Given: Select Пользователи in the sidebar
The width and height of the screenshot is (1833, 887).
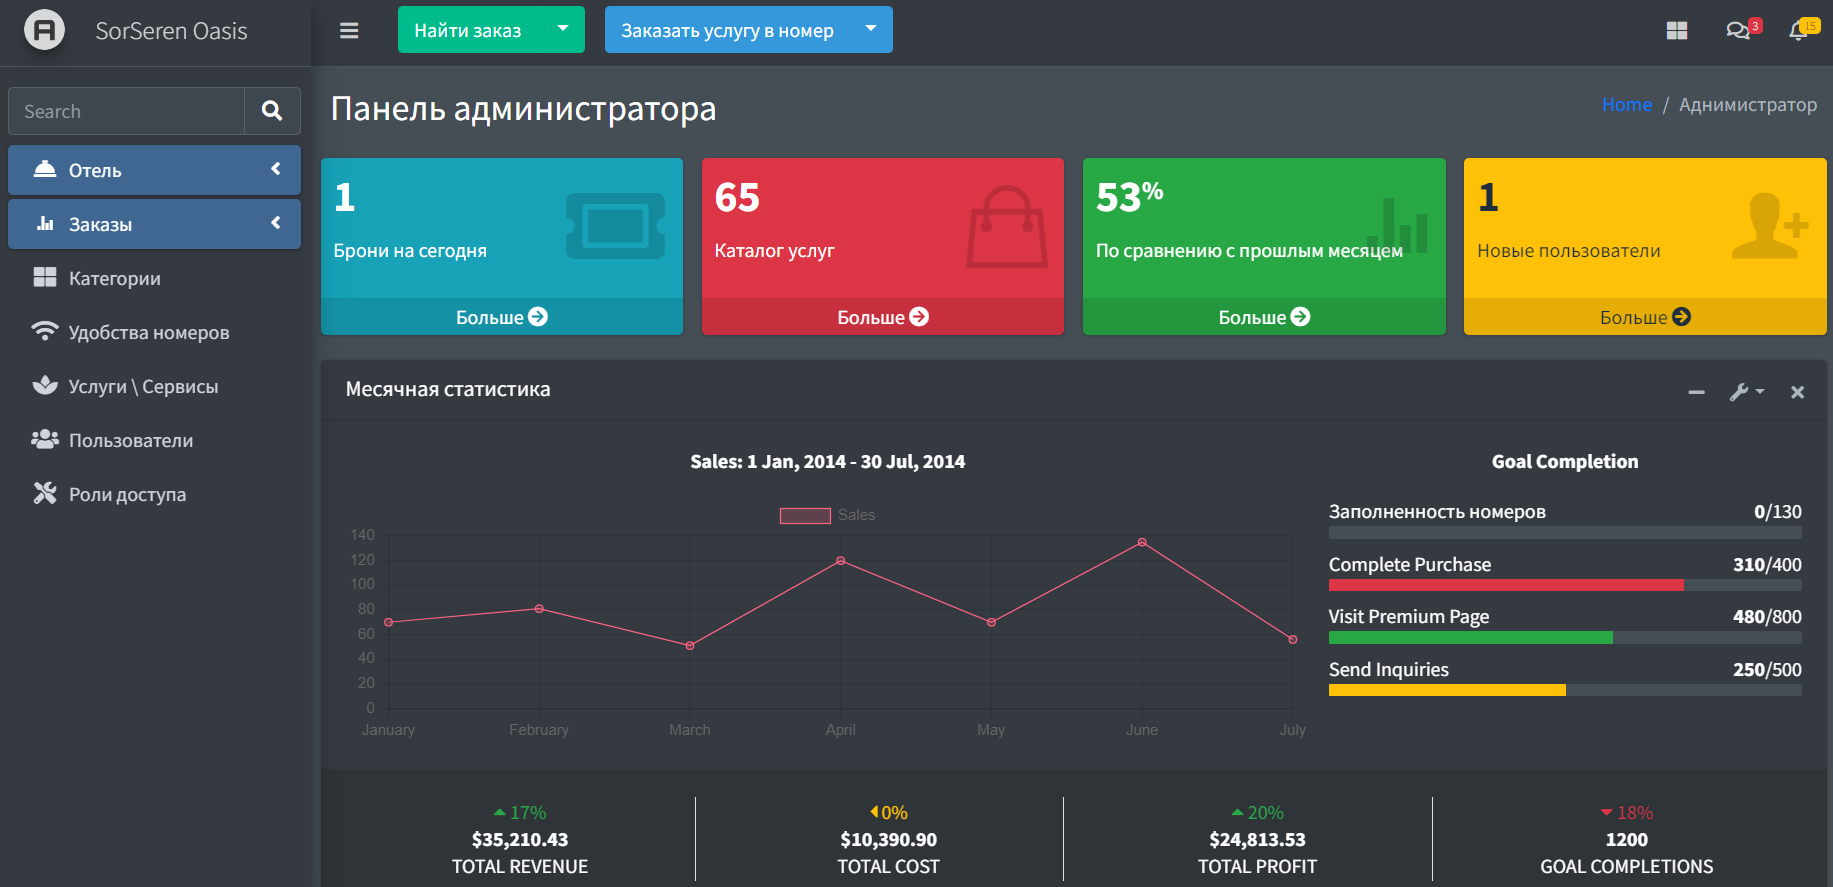Looking at the screenshot, I should (x=130, y=440).
